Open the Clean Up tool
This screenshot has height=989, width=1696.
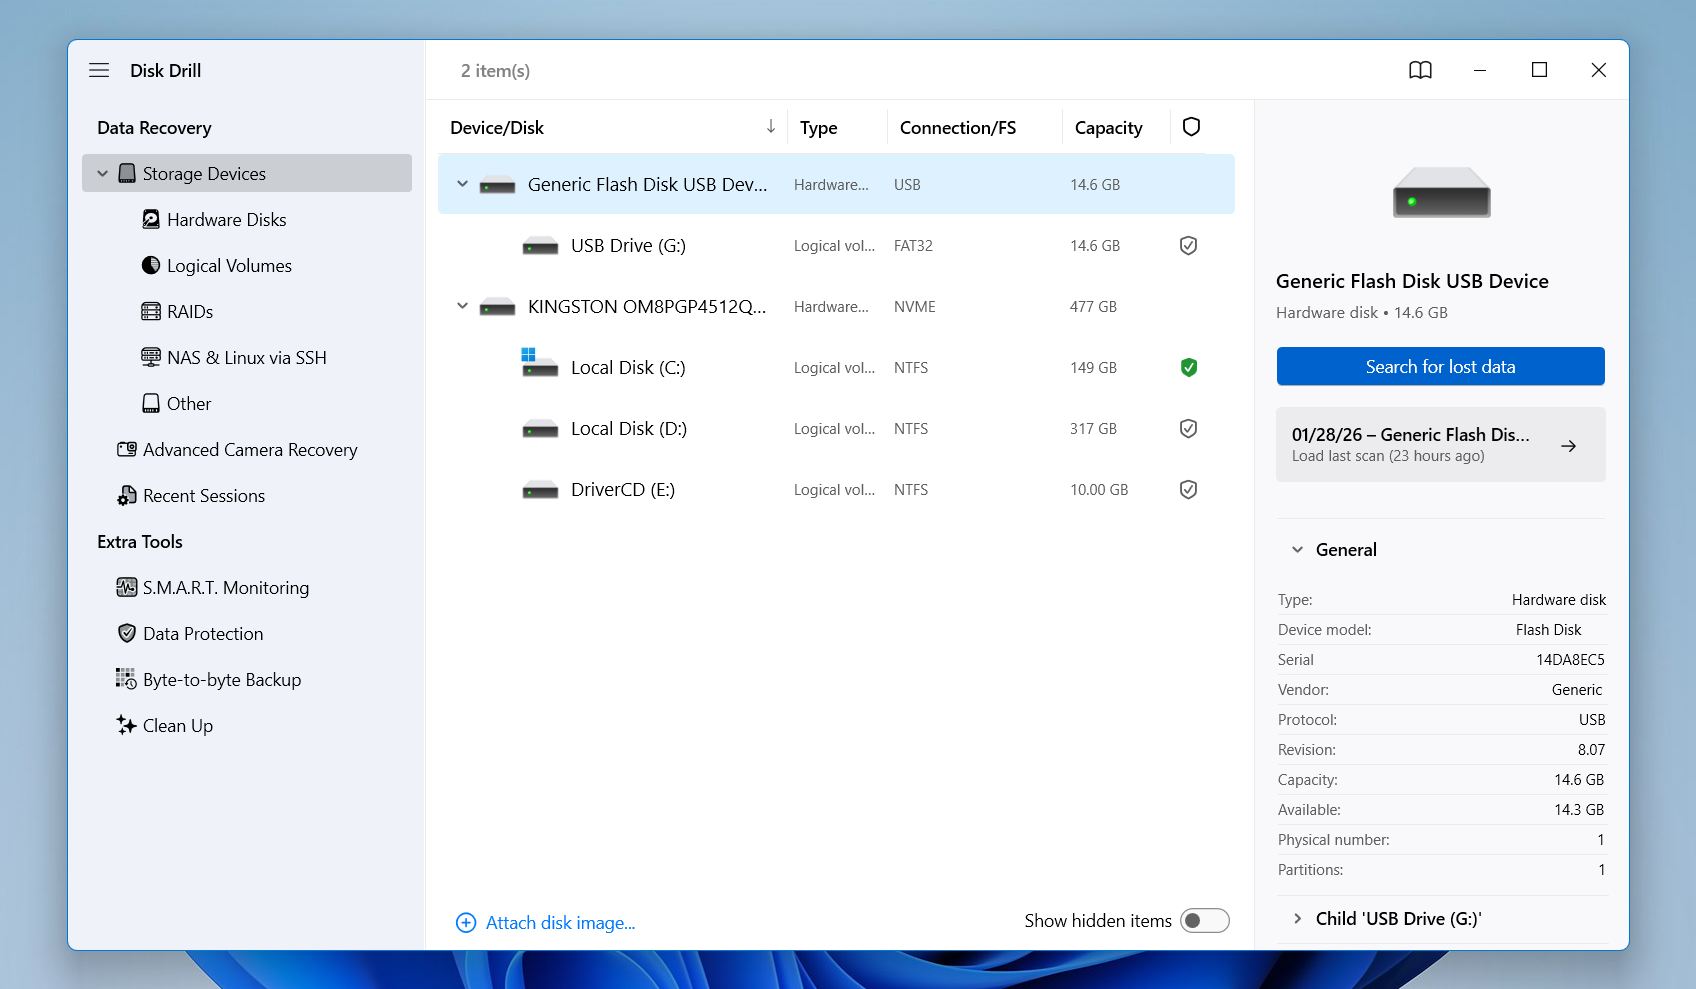click(177, 725)
